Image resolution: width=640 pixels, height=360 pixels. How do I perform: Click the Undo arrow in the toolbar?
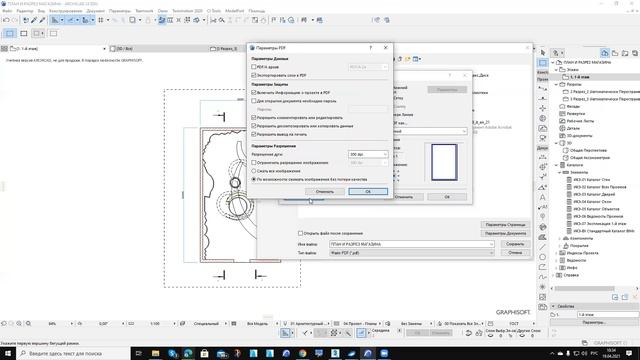(6, 20)
